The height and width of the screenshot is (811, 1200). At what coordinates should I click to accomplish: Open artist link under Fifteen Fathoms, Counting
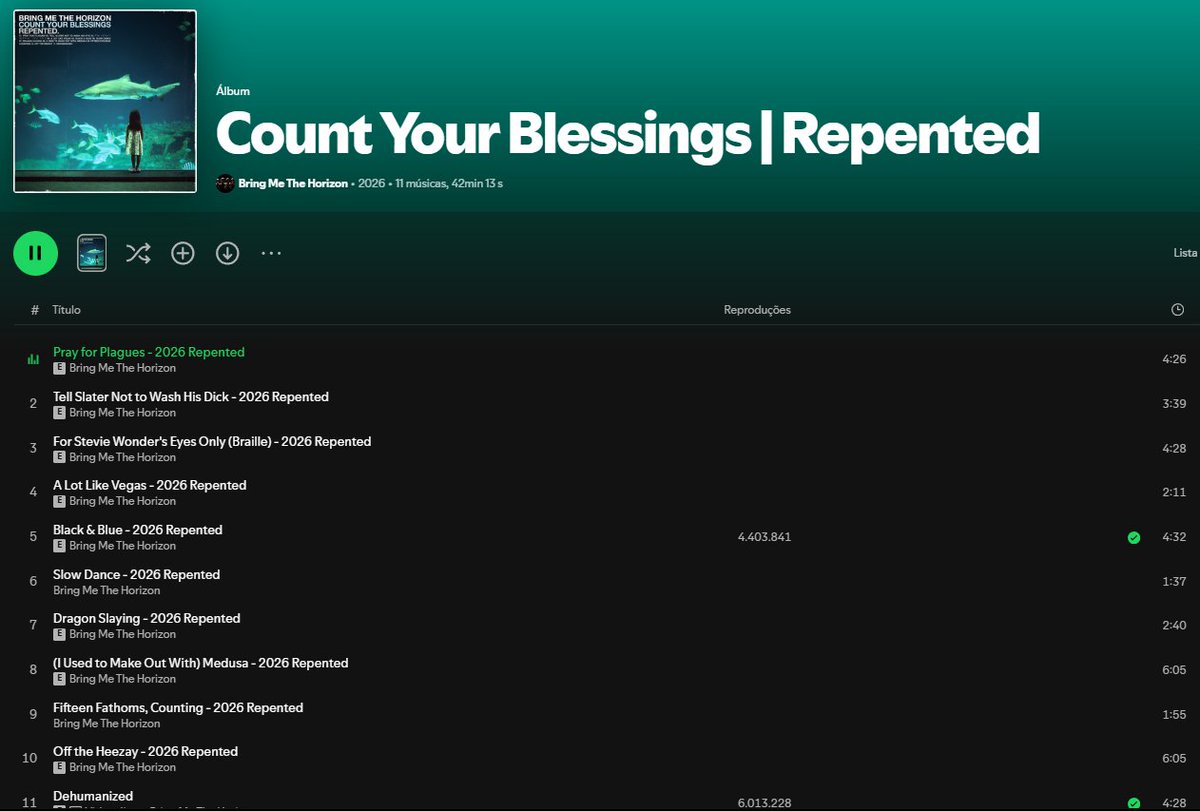107,723
